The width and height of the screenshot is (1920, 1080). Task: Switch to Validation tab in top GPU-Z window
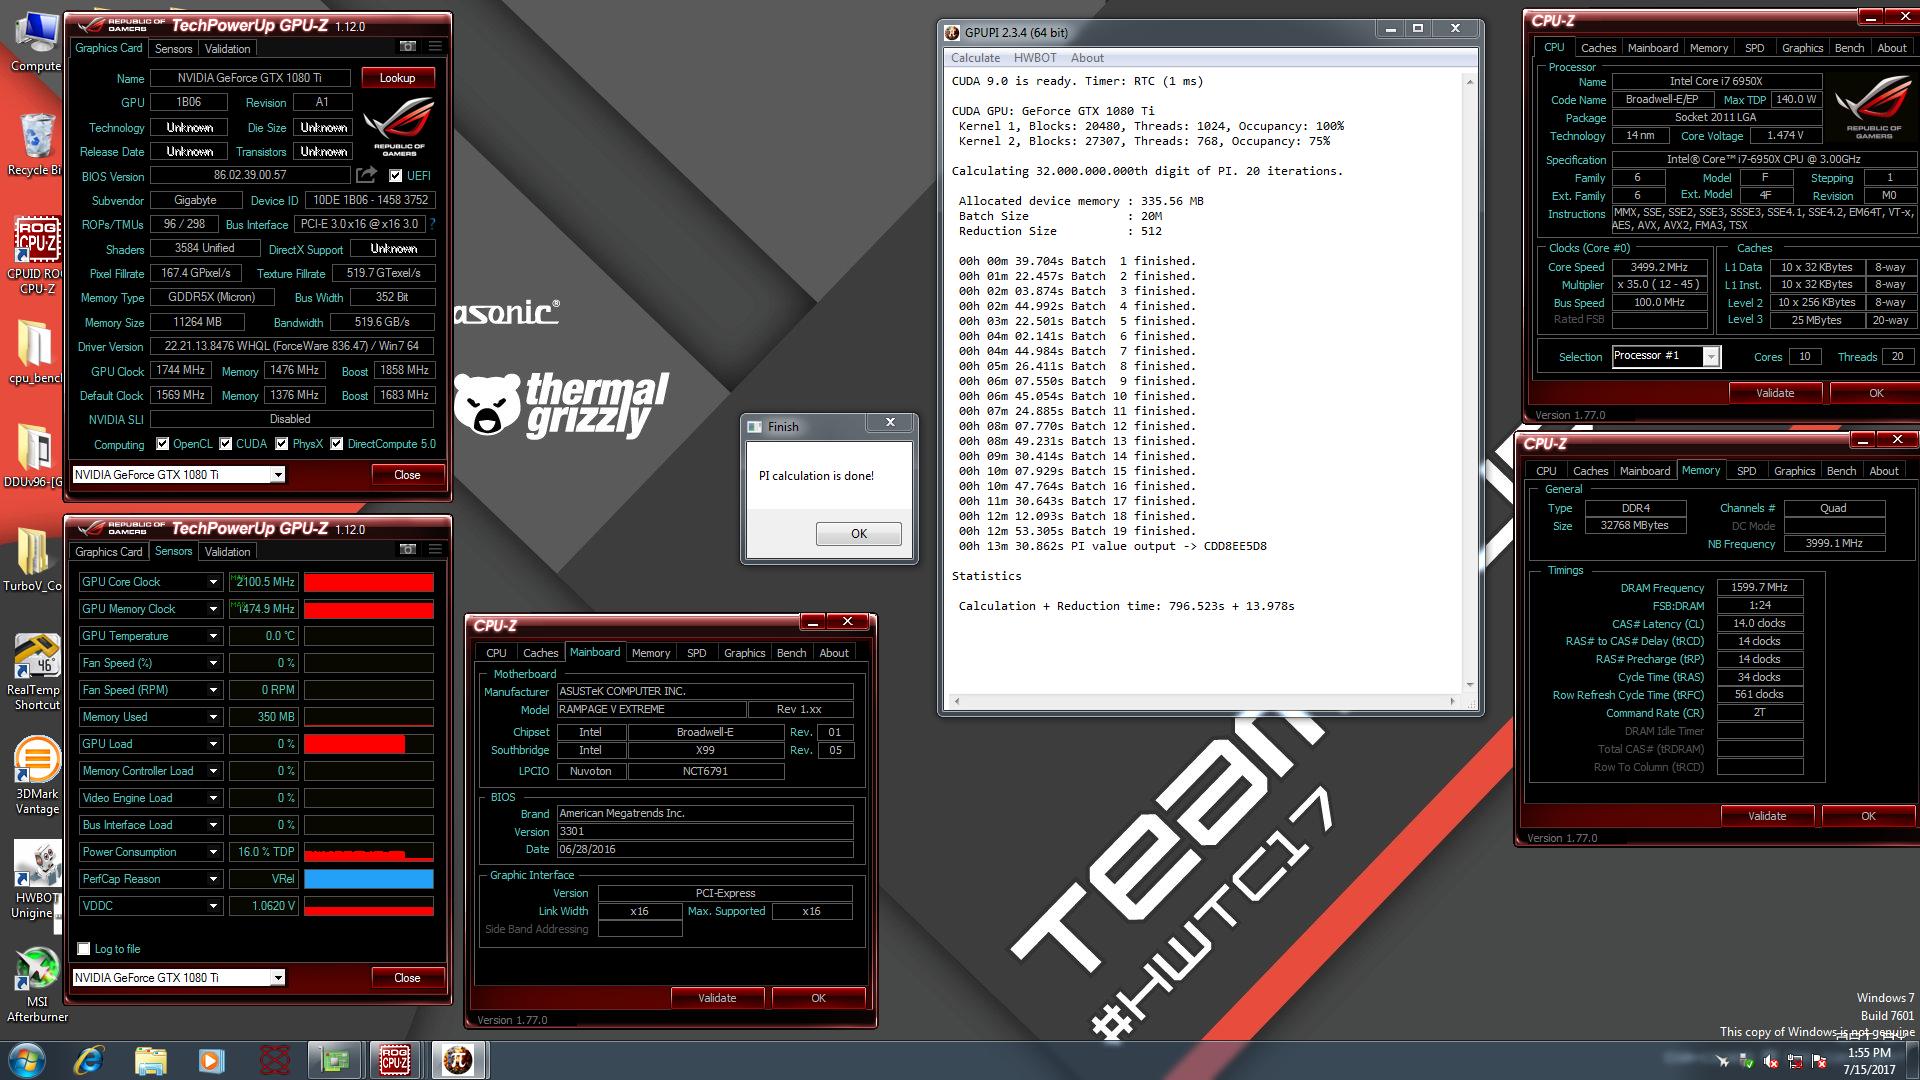click(227, 48)
